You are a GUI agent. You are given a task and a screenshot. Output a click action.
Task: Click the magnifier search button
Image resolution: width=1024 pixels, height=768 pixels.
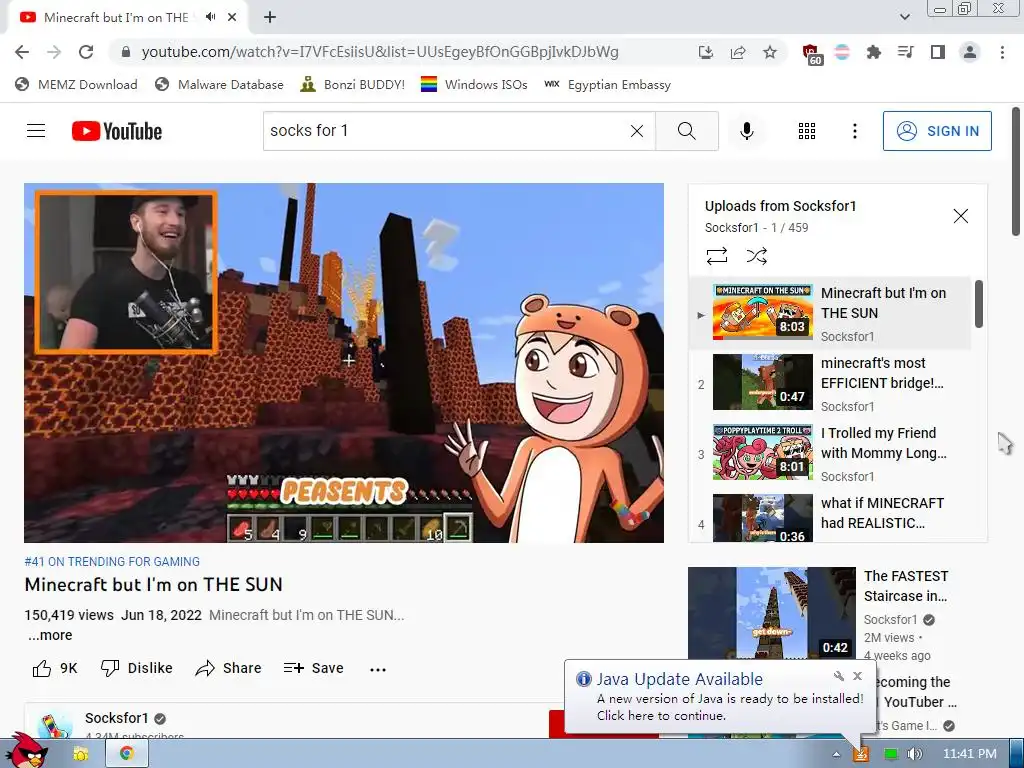coord(687,131)
